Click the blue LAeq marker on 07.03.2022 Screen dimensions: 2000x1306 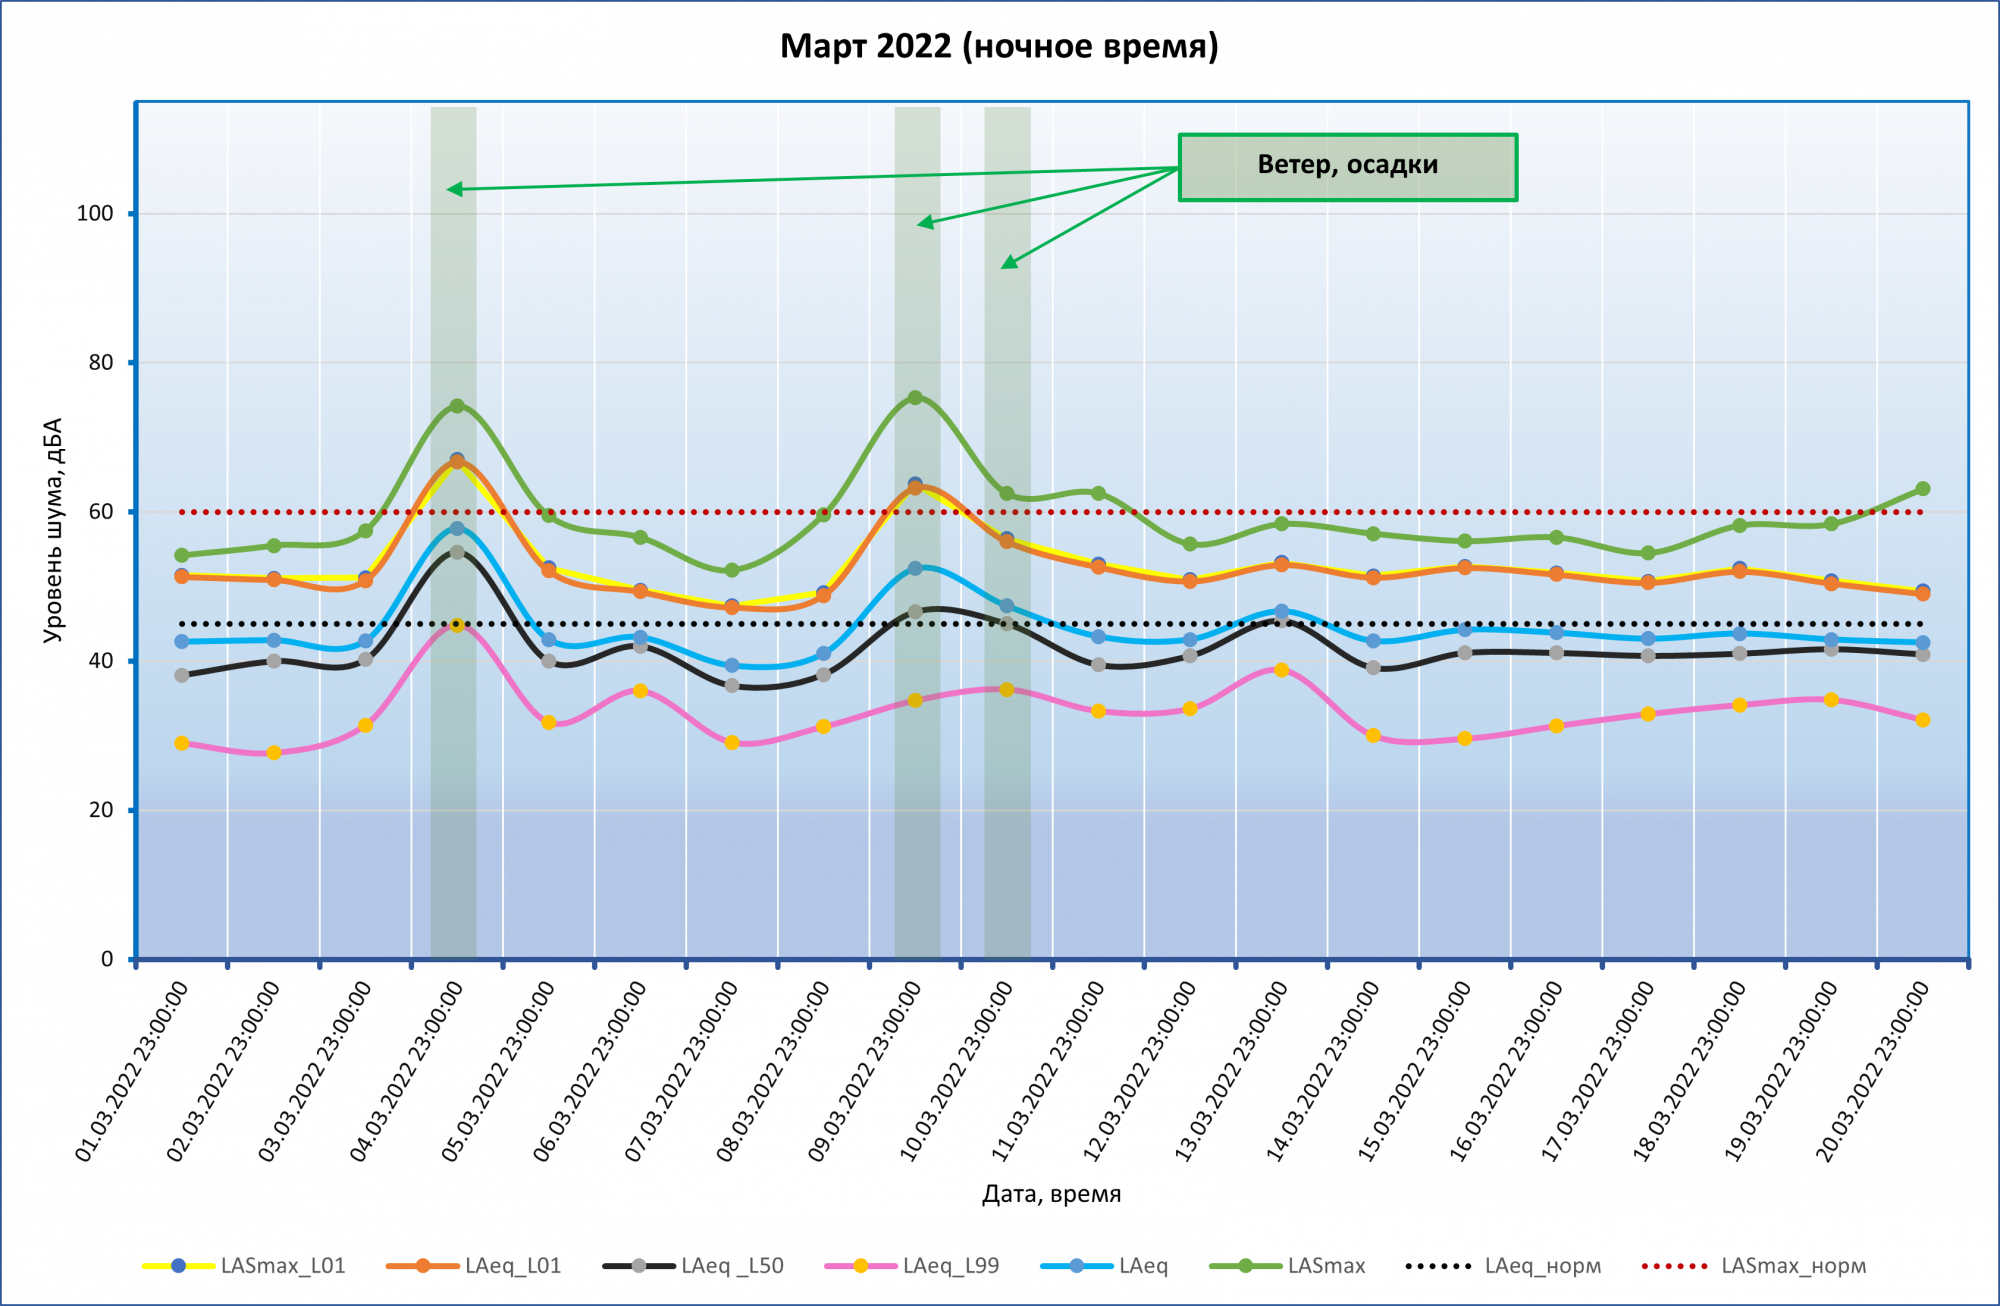(x=732, y=665)
